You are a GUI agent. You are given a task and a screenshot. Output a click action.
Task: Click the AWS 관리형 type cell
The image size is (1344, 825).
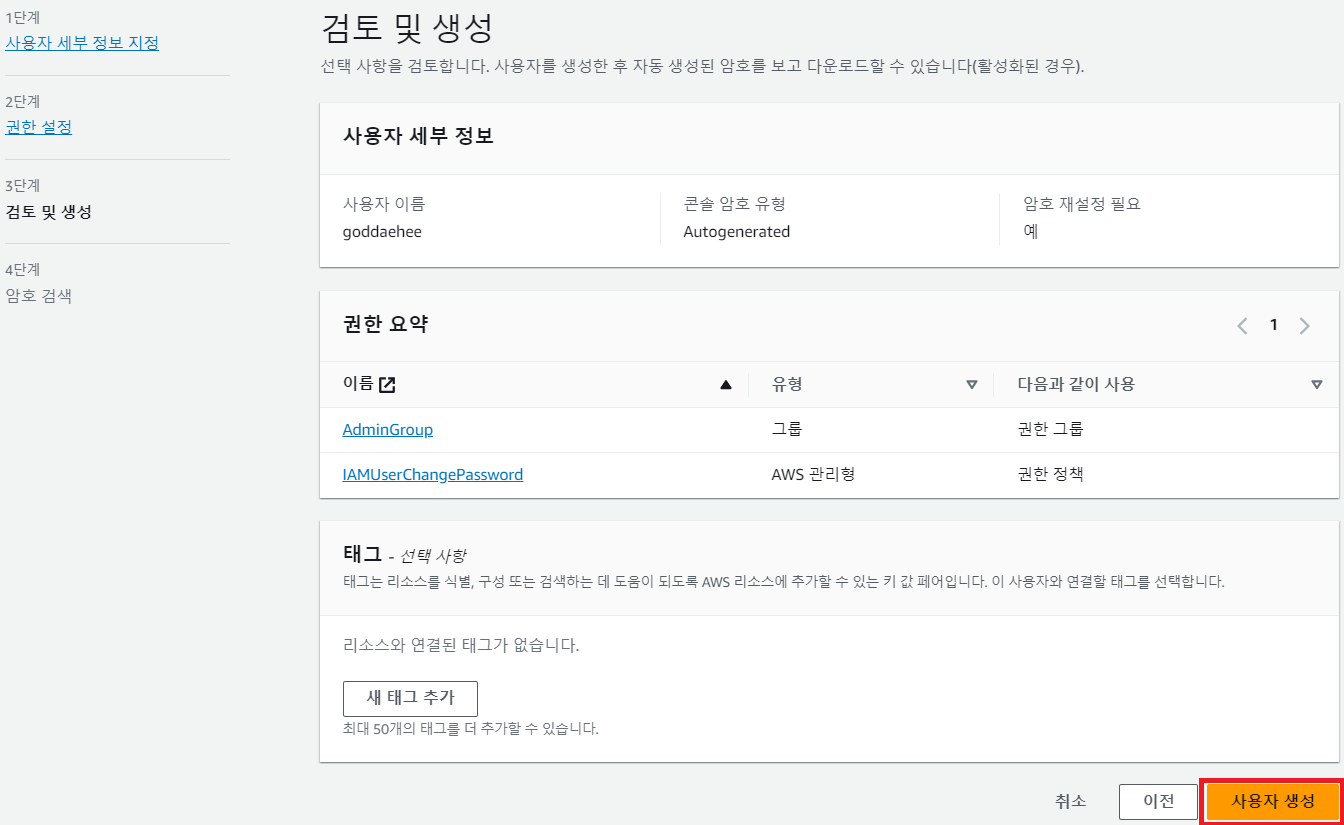coord(813,474)
